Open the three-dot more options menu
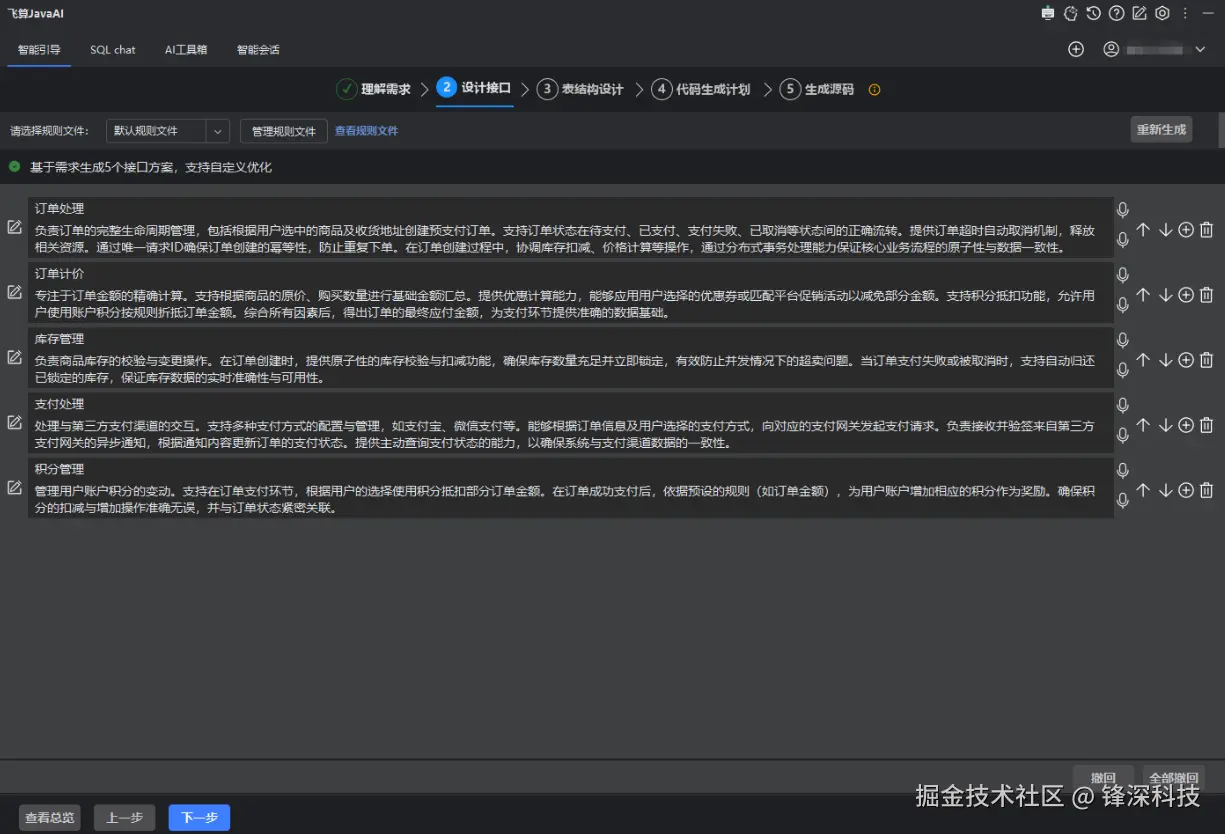This screenshot has height=834, width=1225. click(1185, 13)
